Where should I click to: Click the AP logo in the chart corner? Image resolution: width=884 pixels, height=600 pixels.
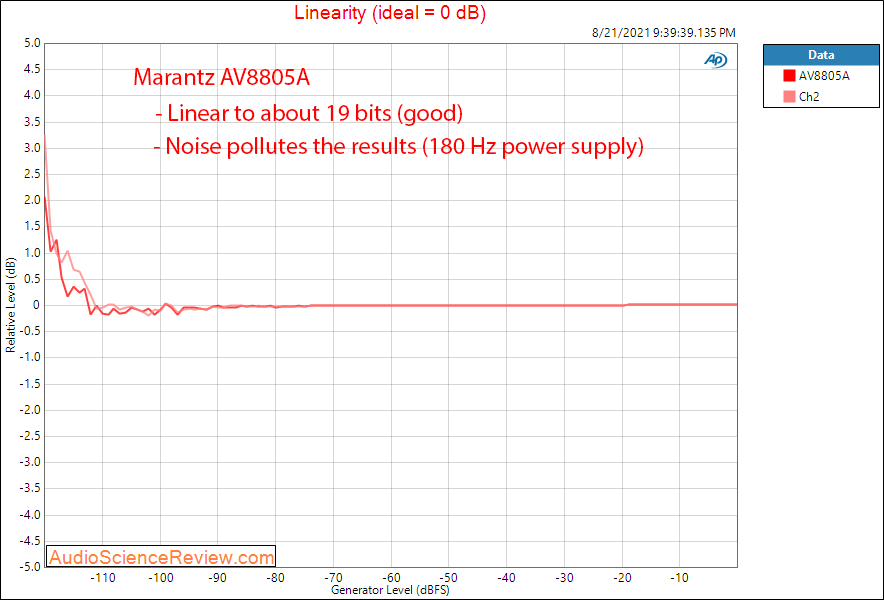(x=715, y=60)
